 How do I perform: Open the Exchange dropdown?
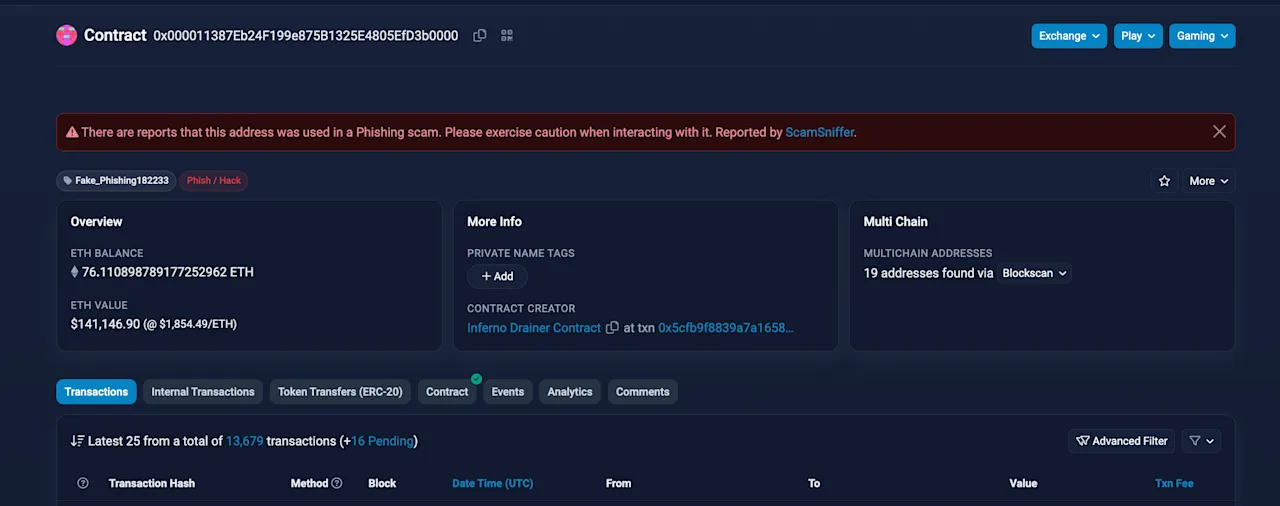tap(1069, 36)
